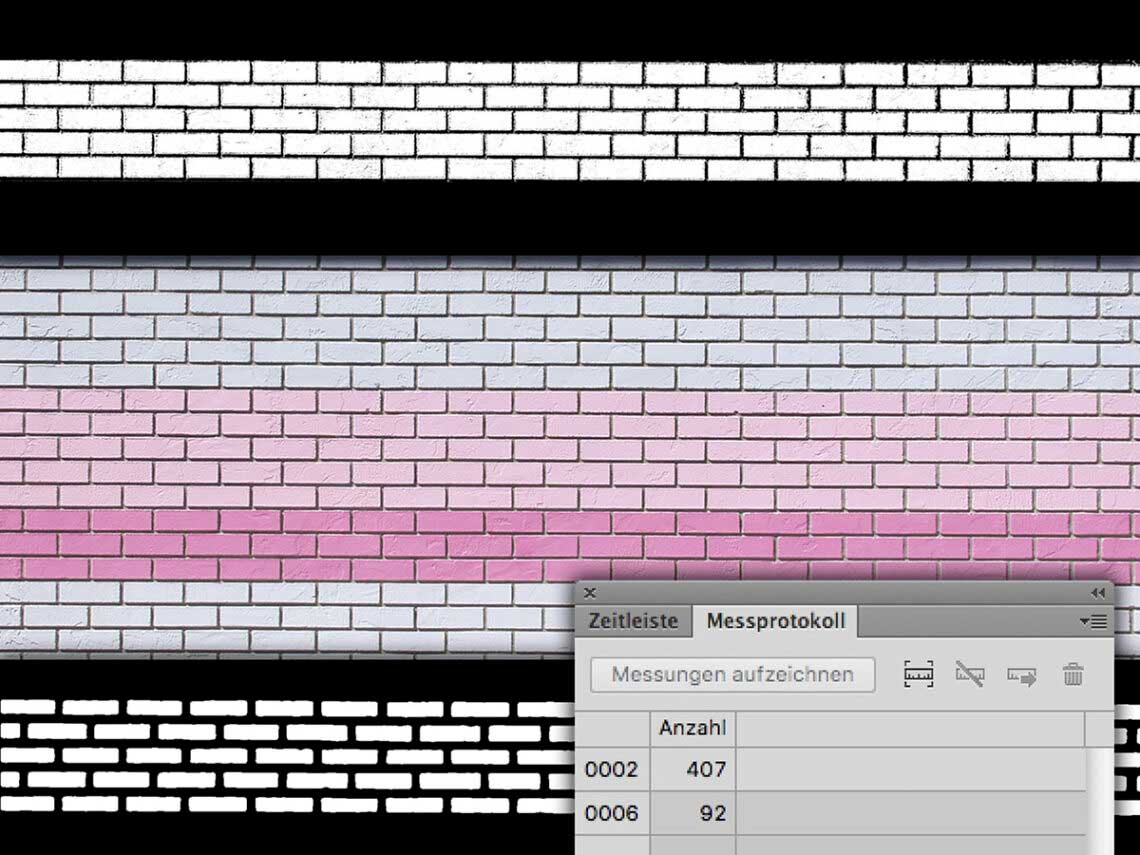This screenshot has height=855, width=1140.
Task: Select measurement row 0002
Action: click(834, 769)
